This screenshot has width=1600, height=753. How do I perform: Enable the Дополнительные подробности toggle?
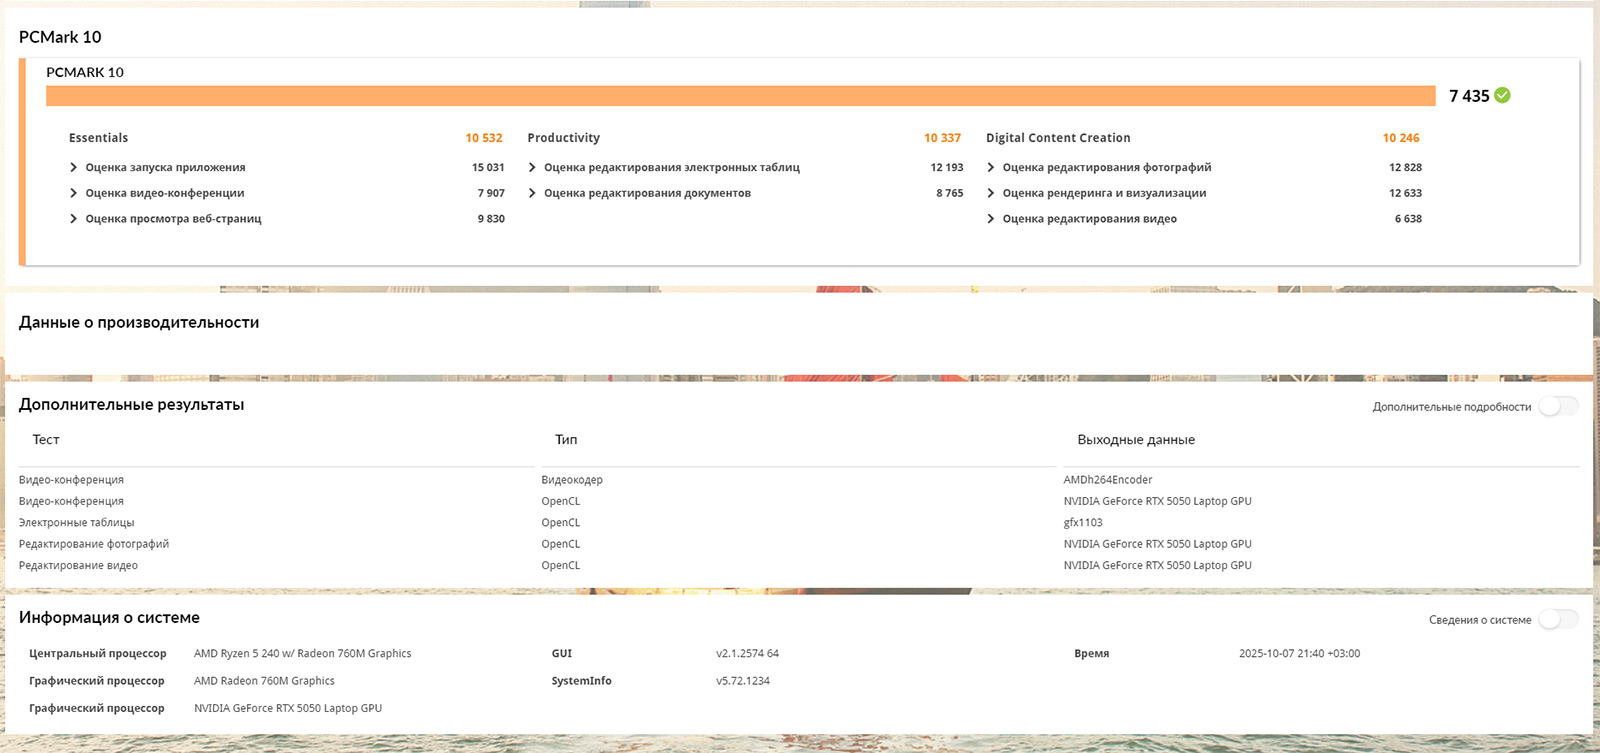(1558, 406)
